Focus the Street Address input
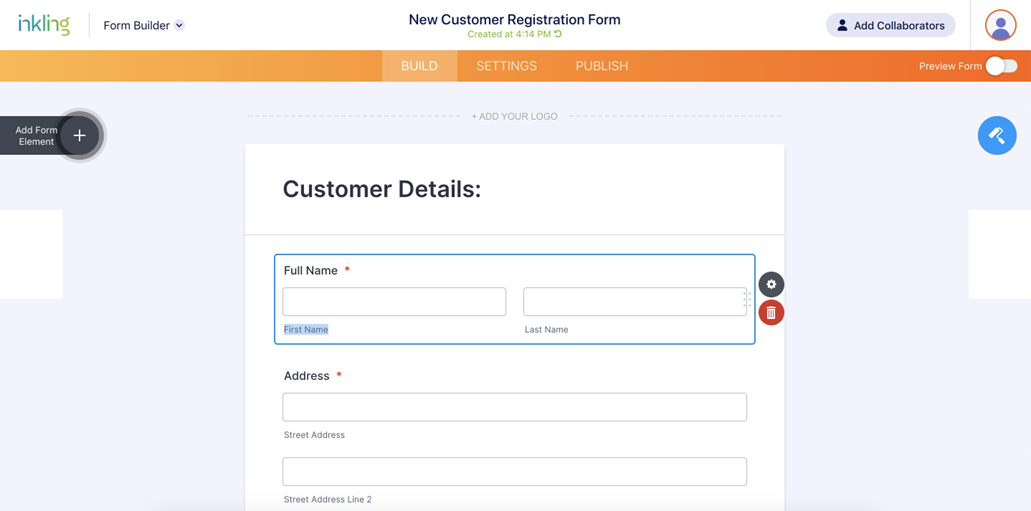The image size is (1031, 511). pos(514,407)
